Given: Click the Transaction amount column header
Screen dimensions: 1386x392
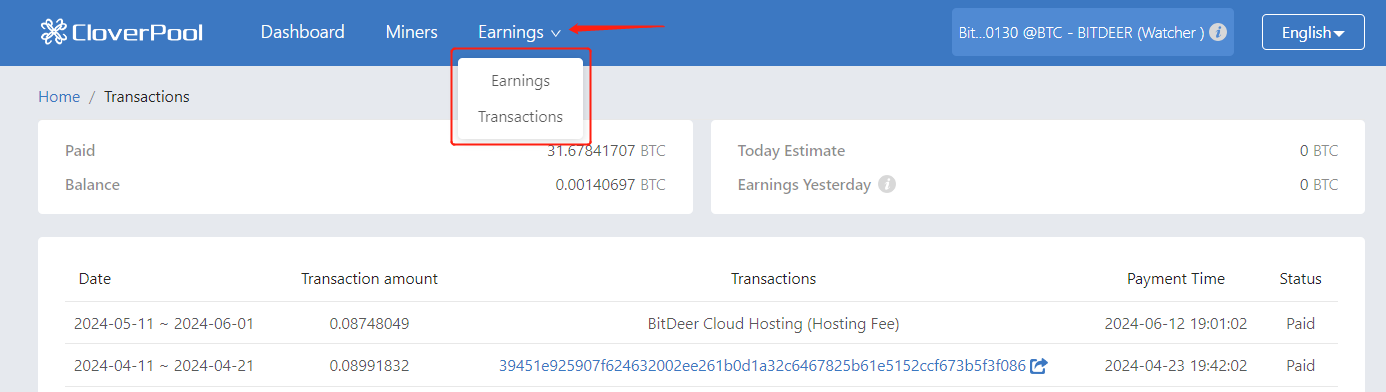Looking at the screenshot, I should point(369,279).
